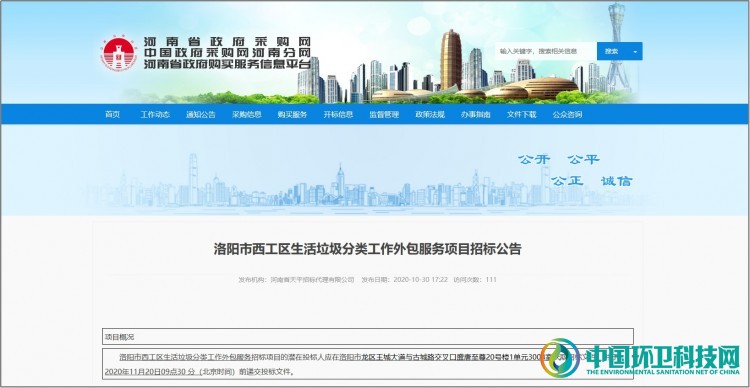Screen dimensions: 750x388
Task: Click the publish date 2020-10-30 17:22
Action: [x=420, y=279]
